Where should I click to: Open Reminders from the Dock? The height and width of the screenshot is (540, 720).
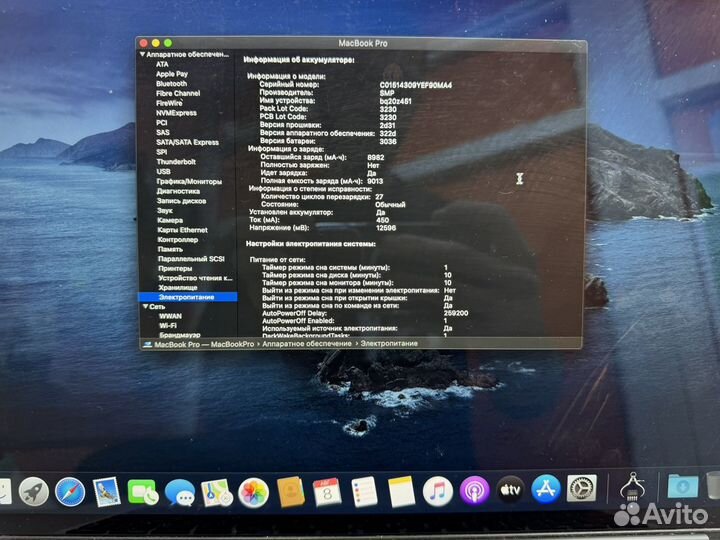pos(364,492)
